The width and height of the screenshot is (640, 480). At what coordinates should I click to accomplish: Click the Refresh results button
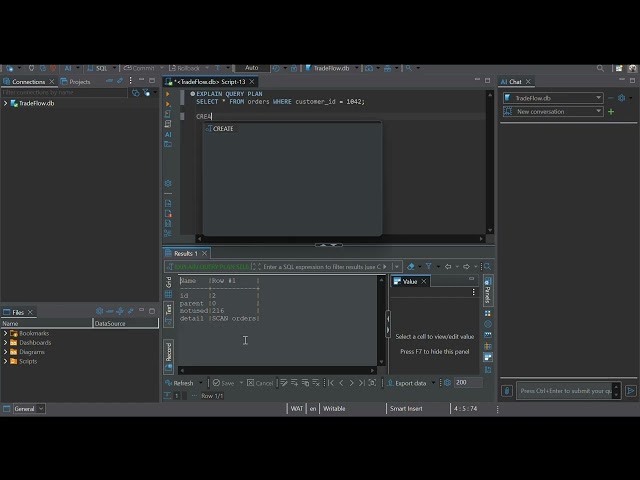point(180,383)
